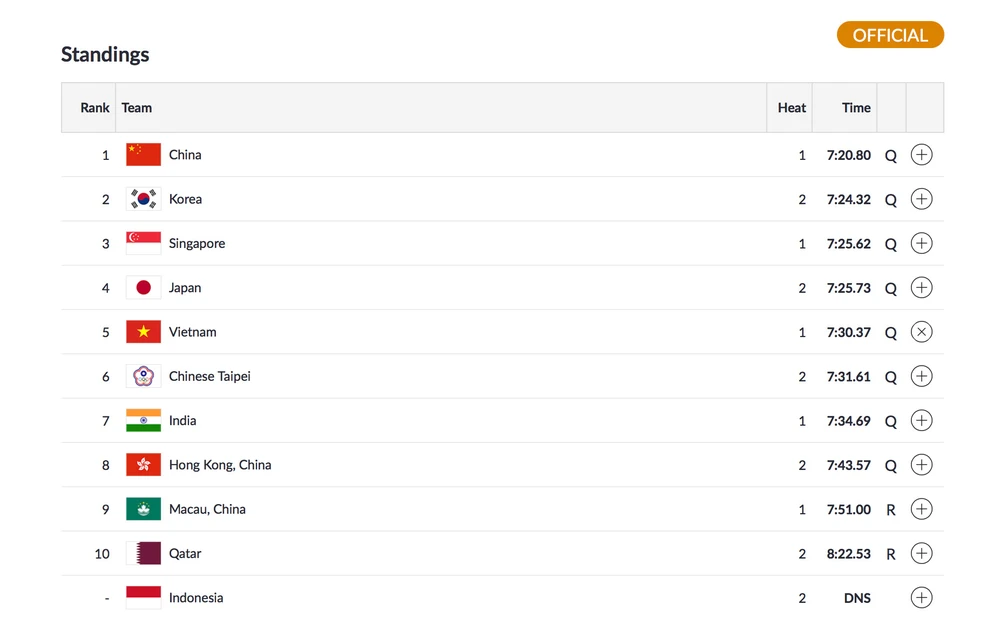Click the Chinese Taipei flag icon

click(143, 377)
